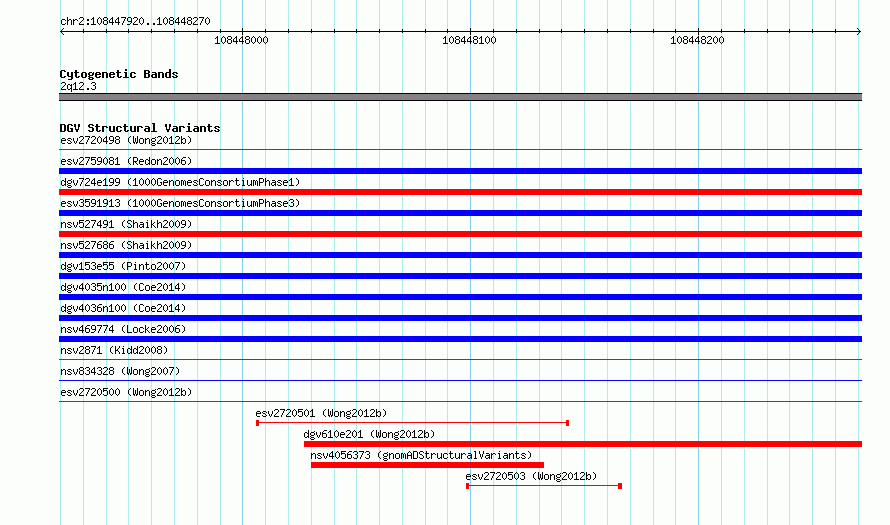Open dgv153e55 (Pinto2007) variant label

pyautogui.click(x=123, y=266)
